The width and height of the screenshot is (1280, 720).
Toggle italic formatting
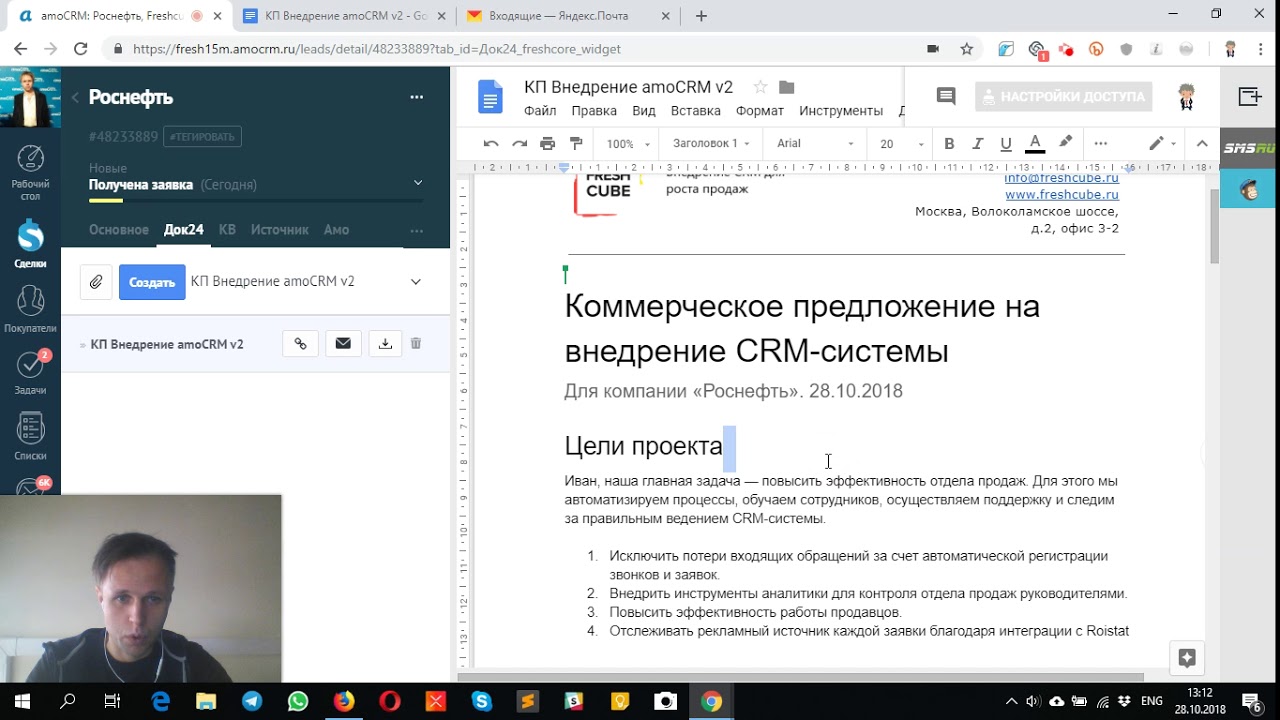click(978, 143)
